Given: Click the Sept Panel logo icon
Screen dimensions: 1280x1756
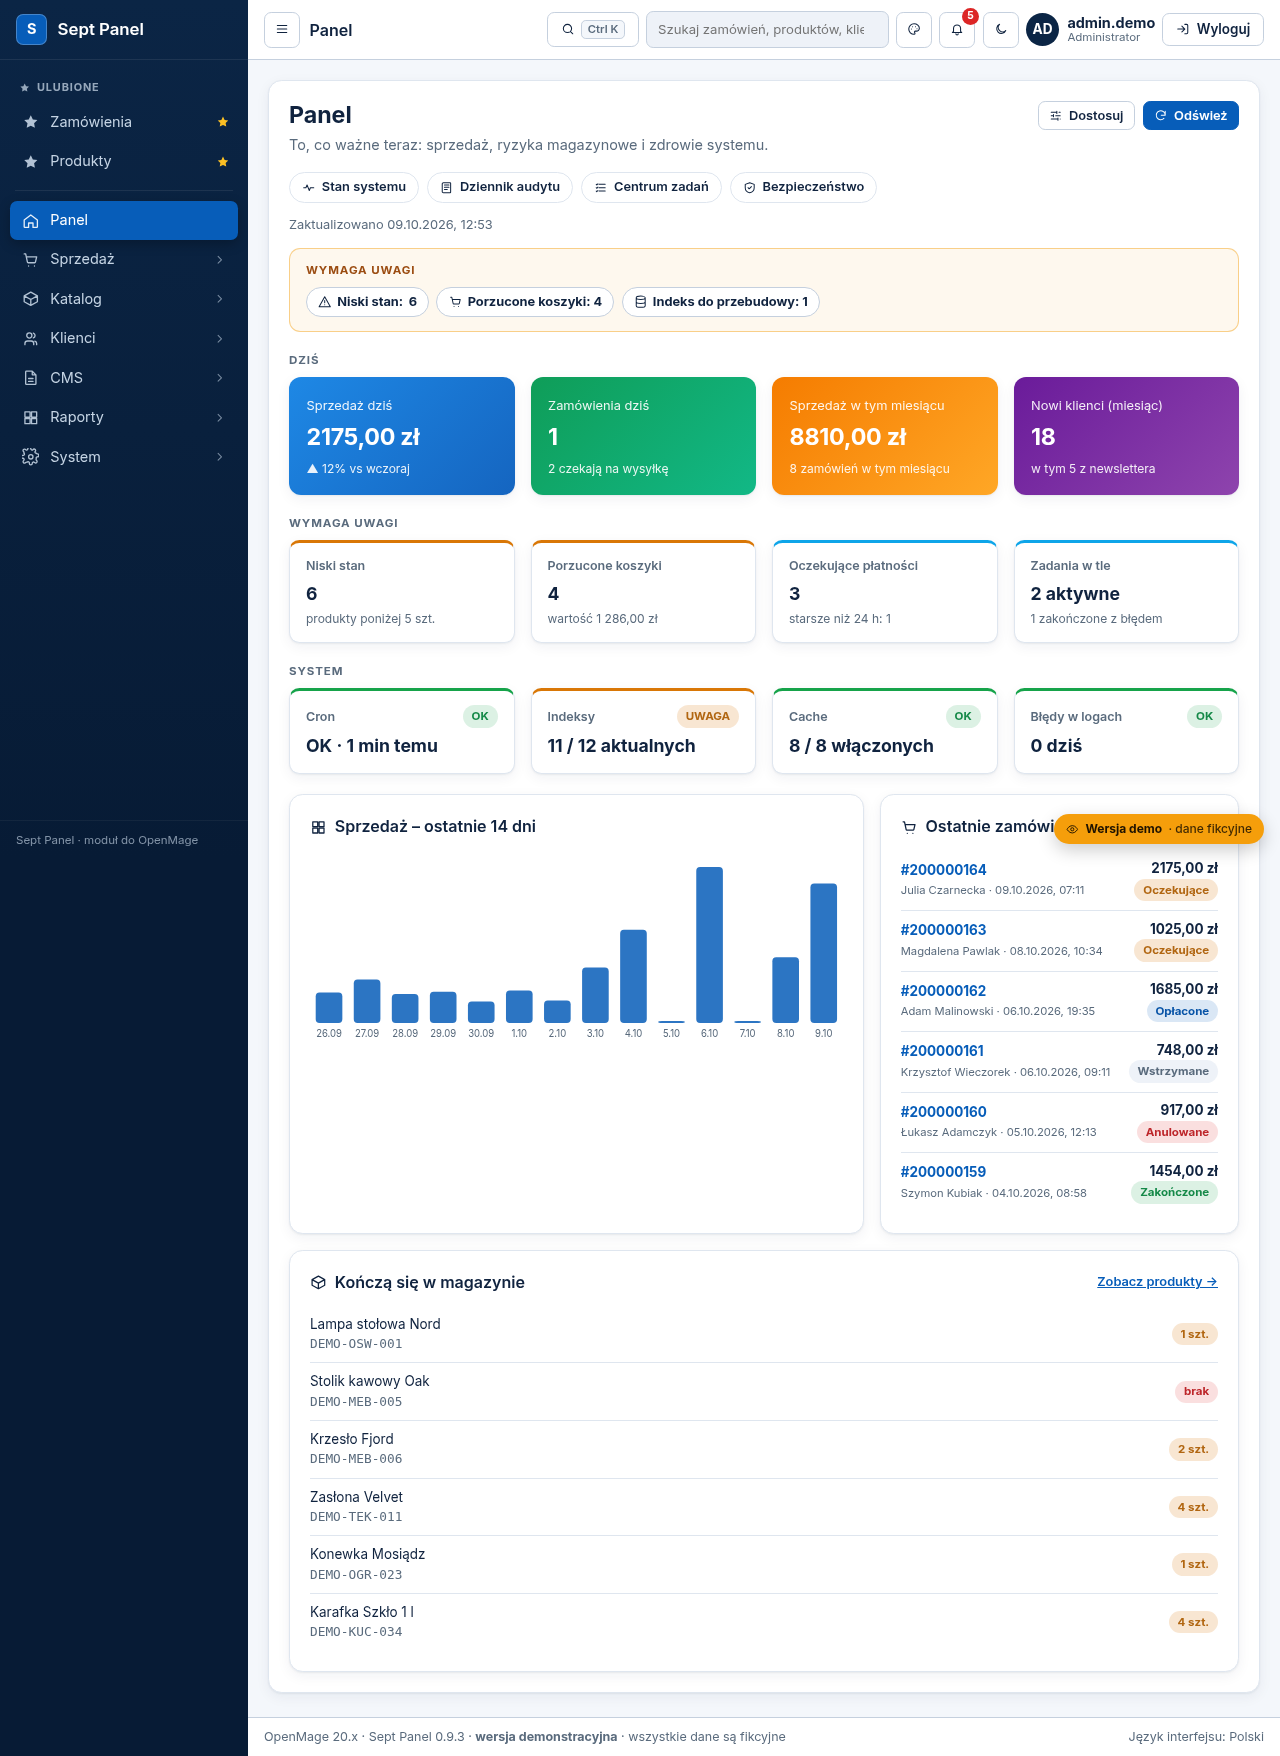Looking at the screenshot, I should click(32, 29).
